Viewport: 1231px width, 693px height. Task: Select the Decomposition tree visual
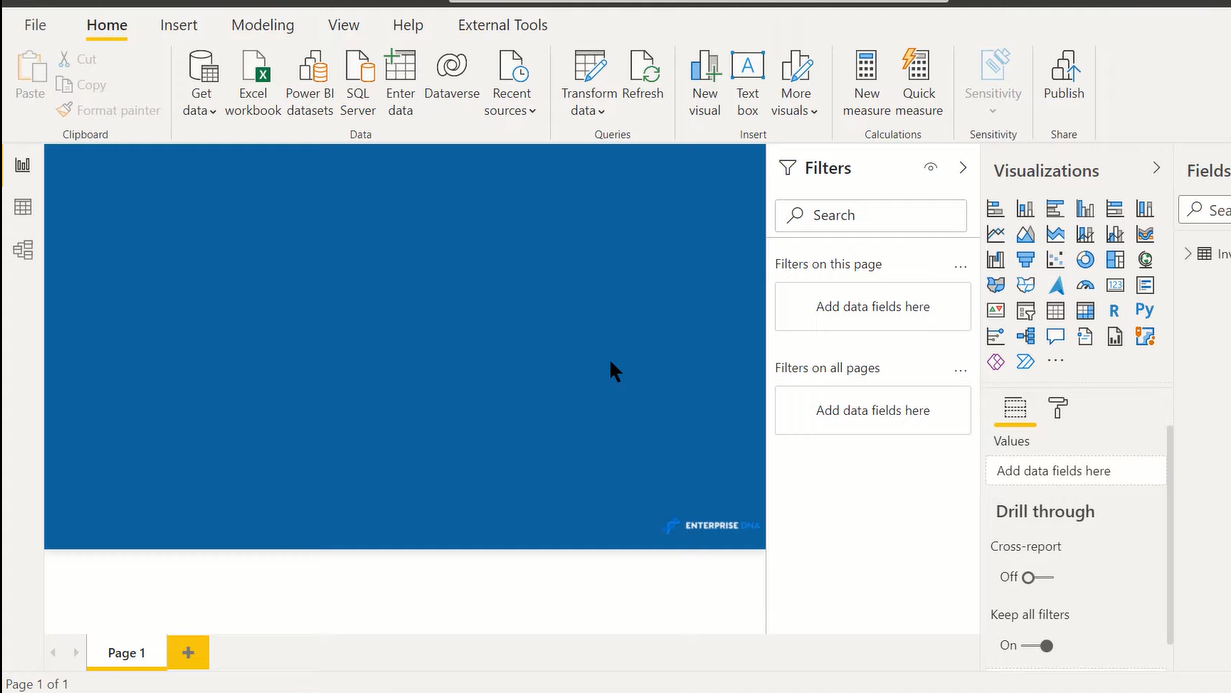coord(1025,336)
